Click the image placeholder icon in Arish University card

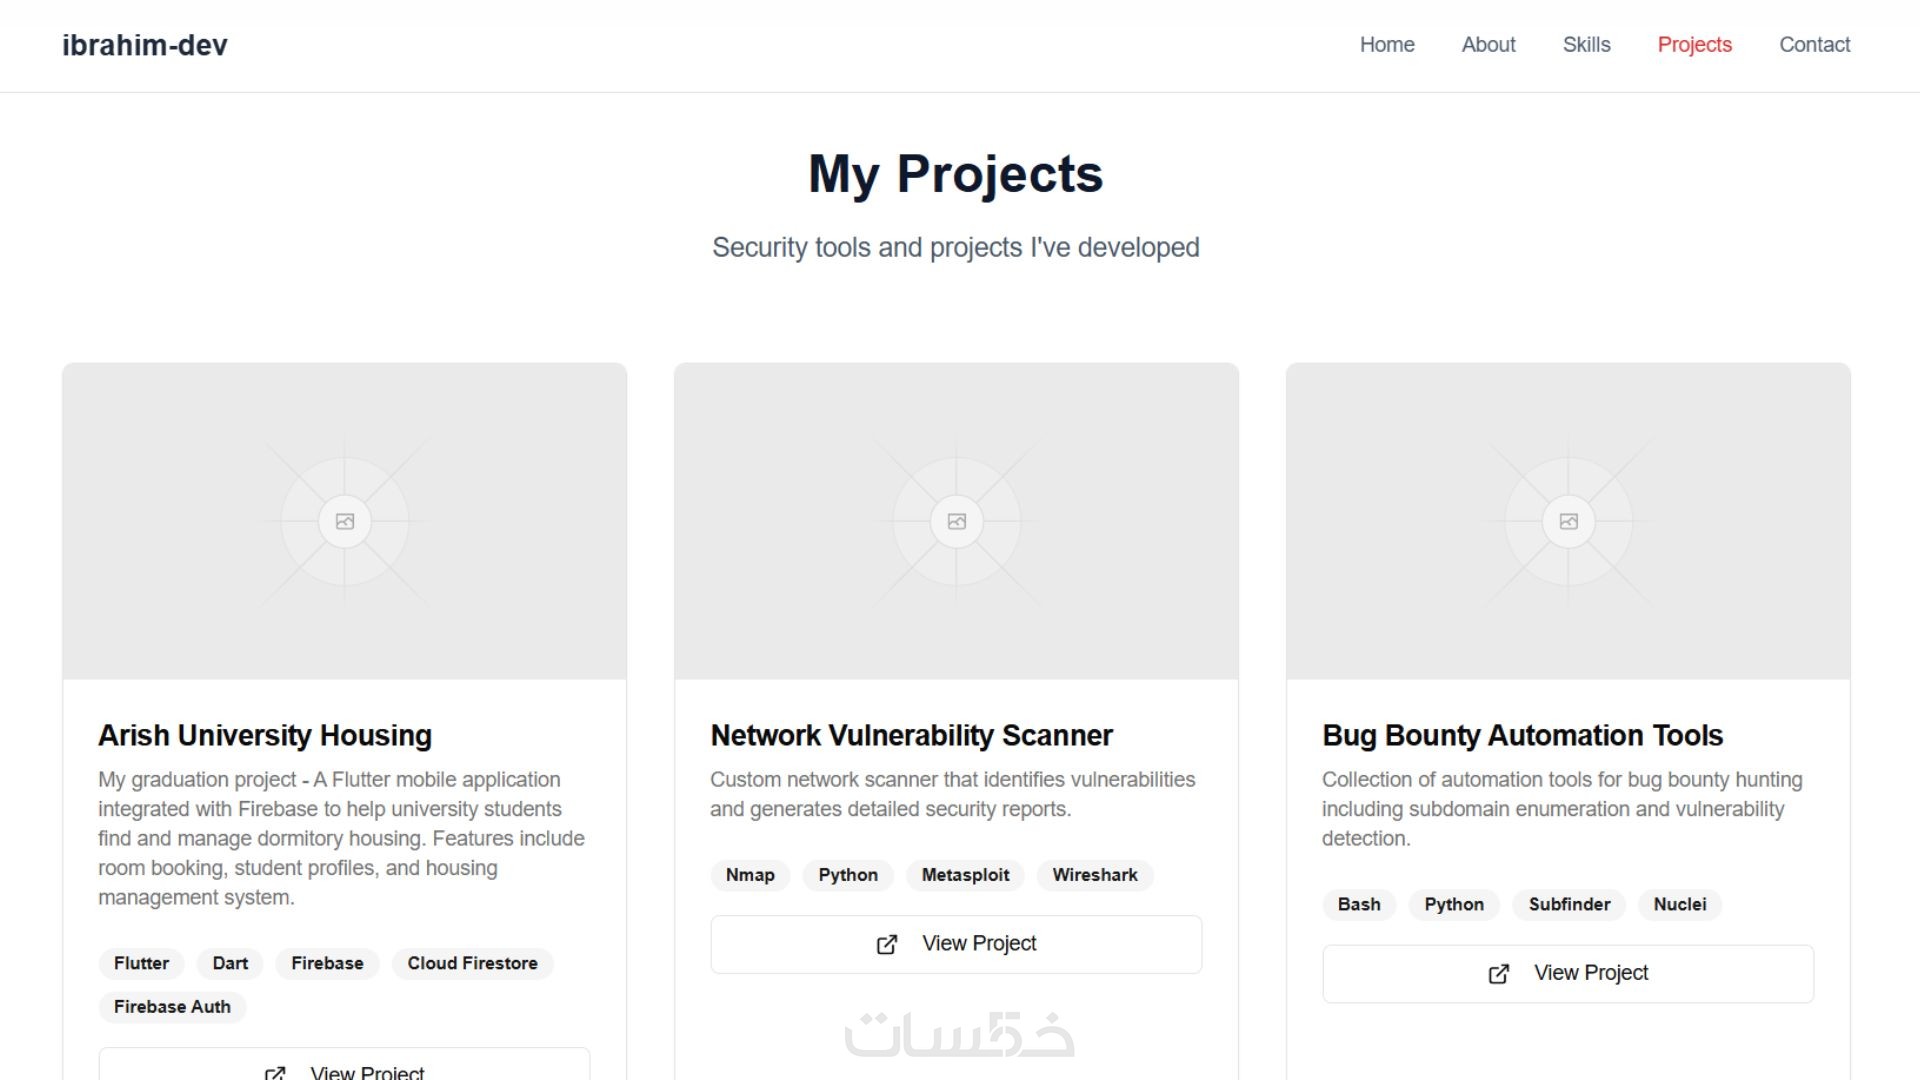pos(345,521)
